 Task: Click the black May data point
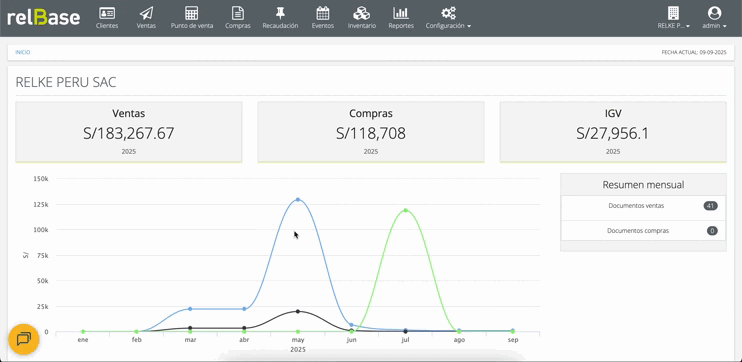tap(298, 311)
